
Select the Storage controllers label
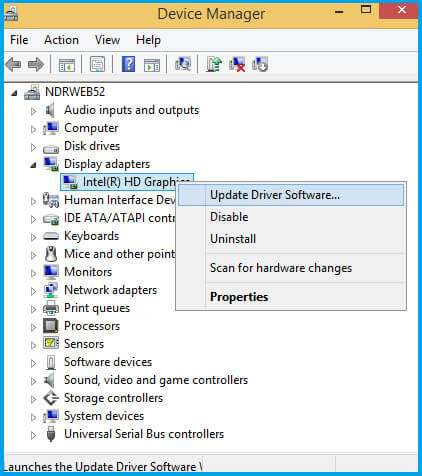click(113, 398)
